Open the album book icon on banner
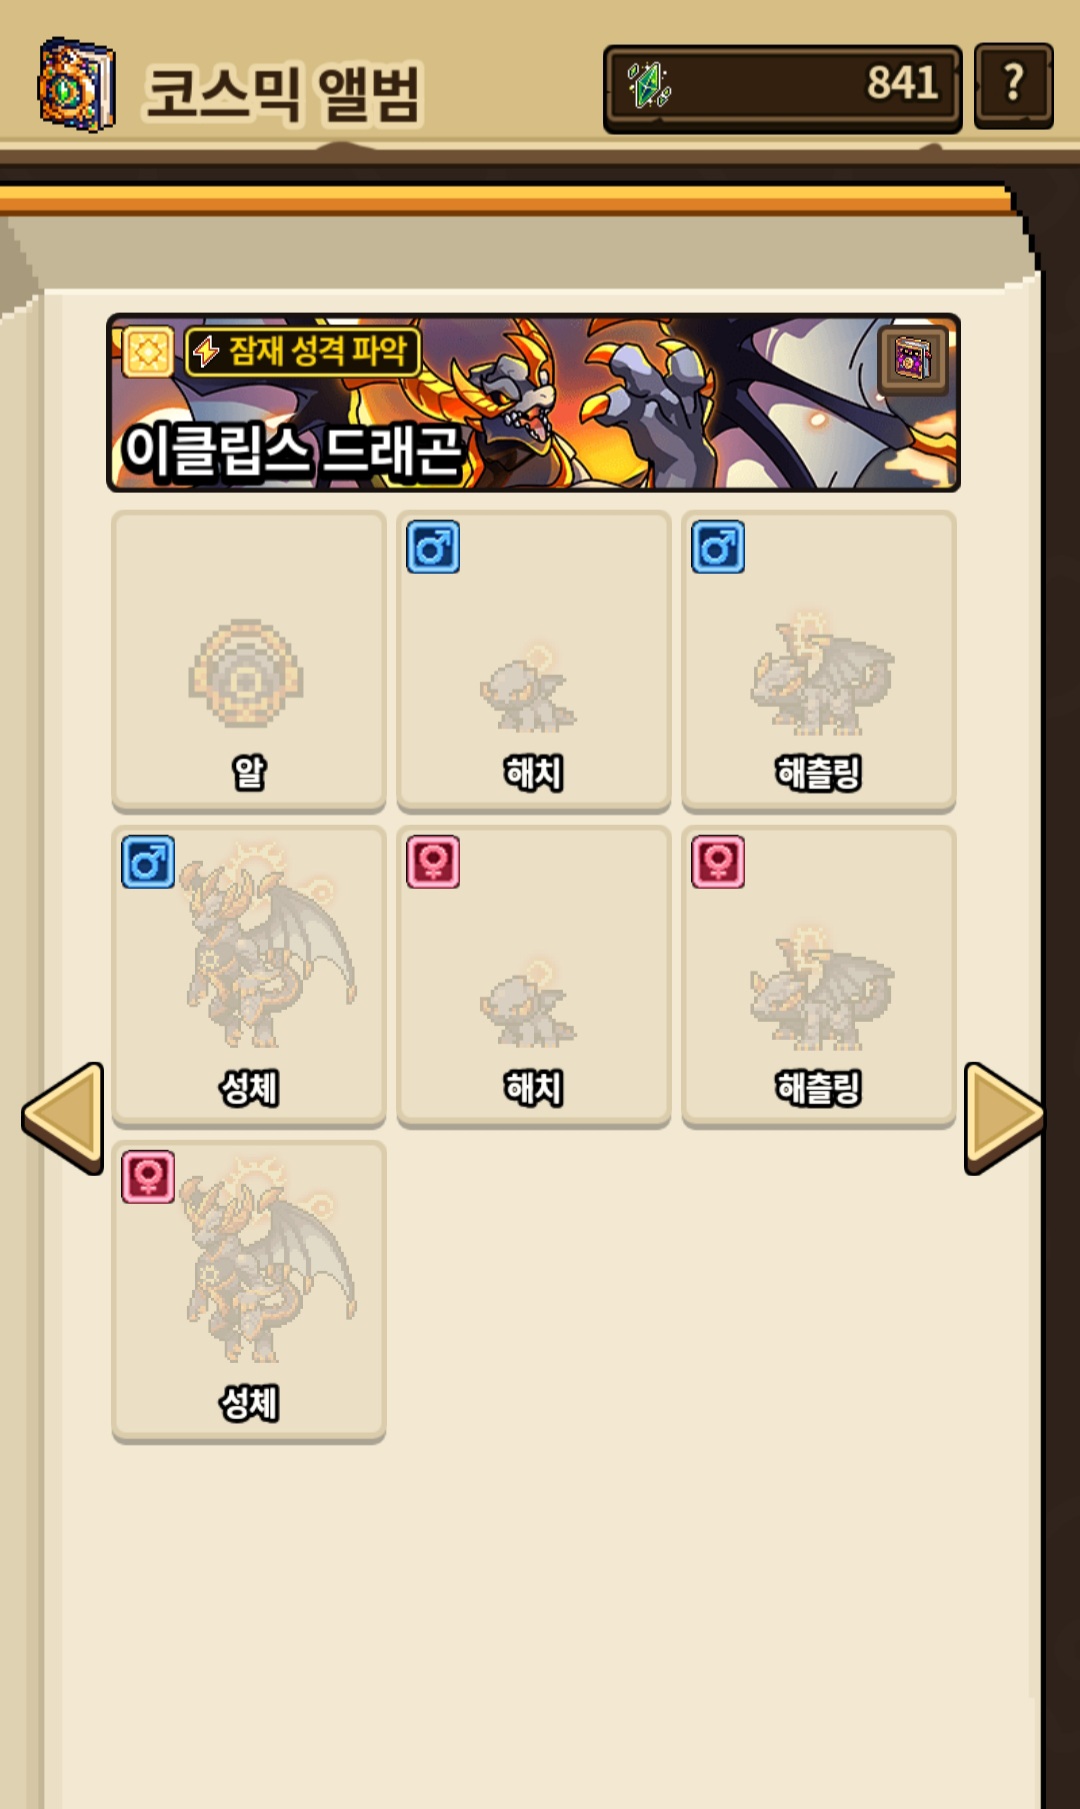The image size is (1080, 1809). tap(912, 359)
